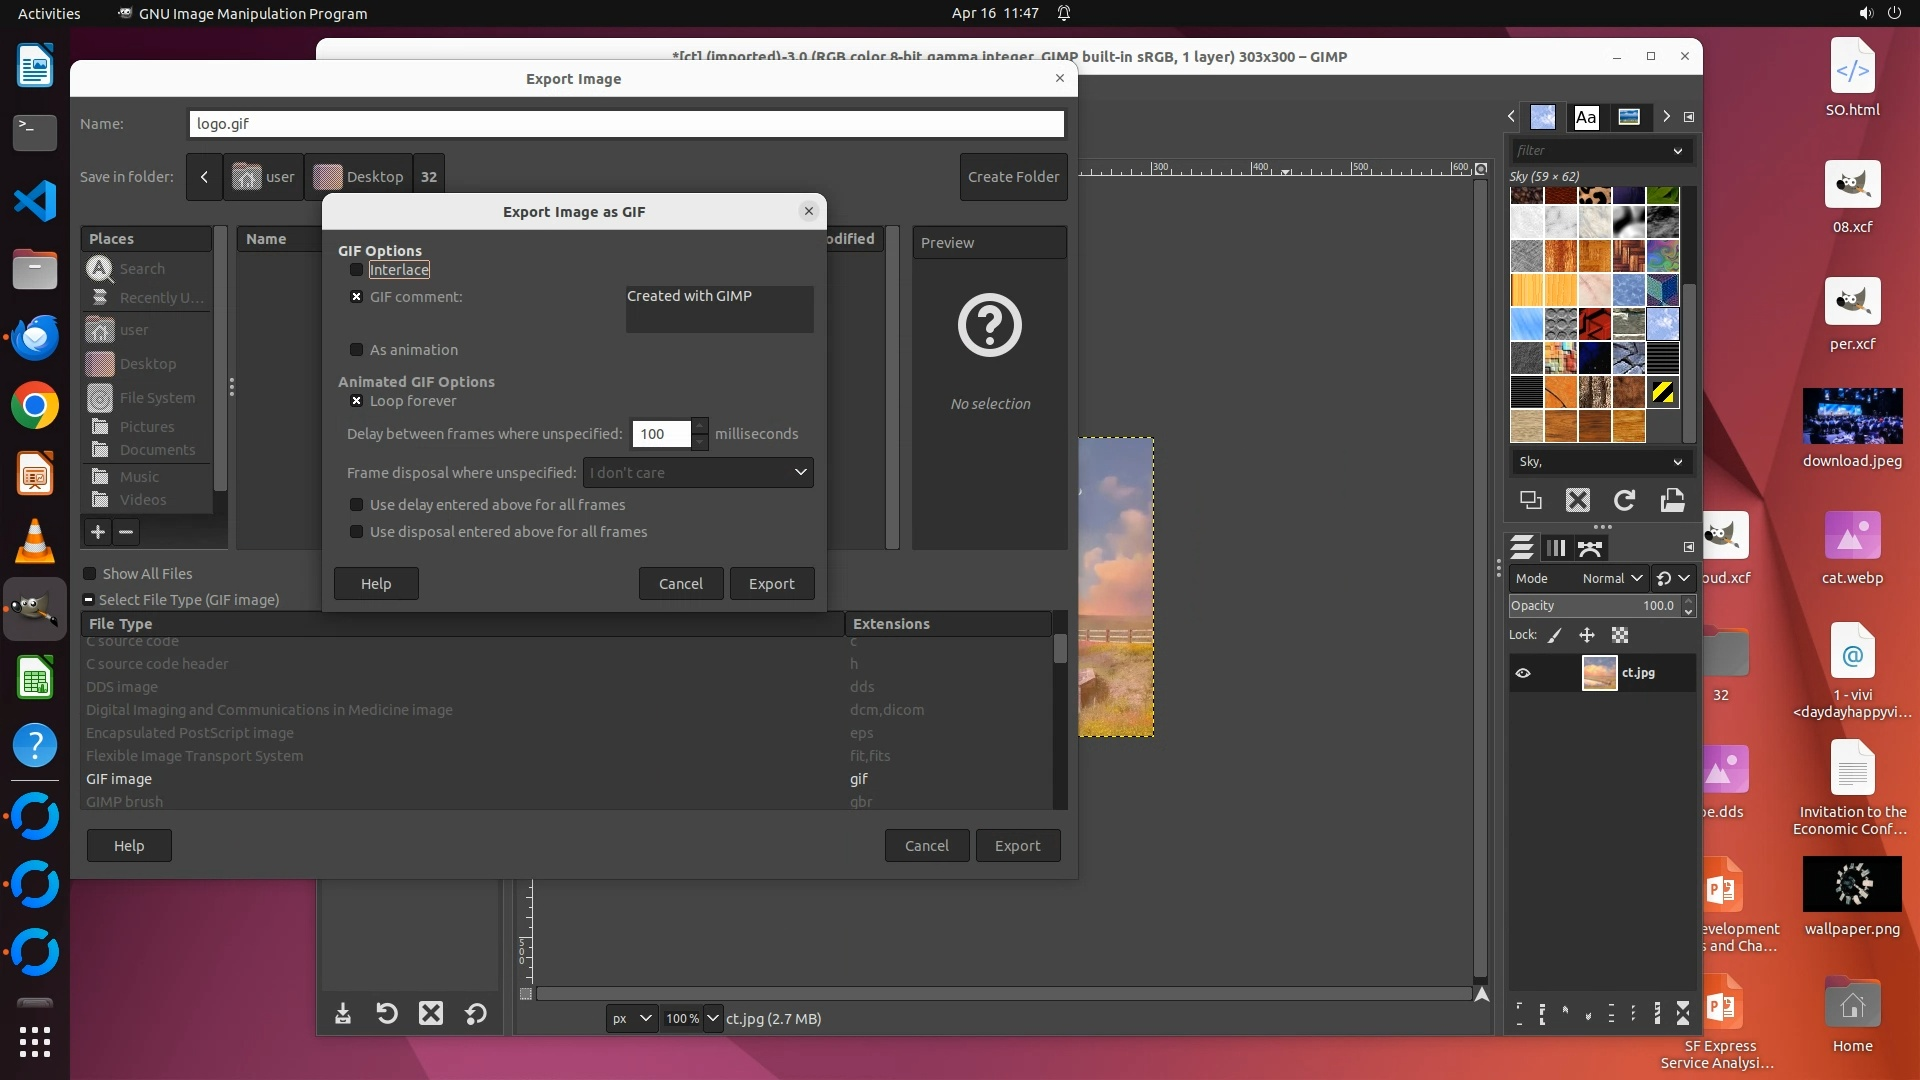Collapse the Select File Type expander

tap(89, 600)
